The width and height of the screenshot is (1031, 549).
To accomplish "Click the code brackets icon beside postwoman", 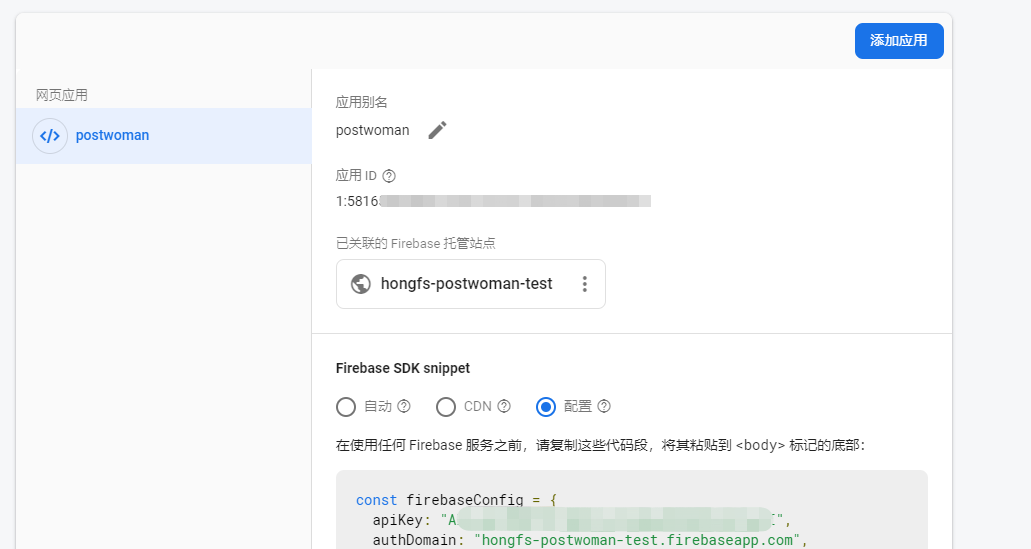I will click(50, 136).
